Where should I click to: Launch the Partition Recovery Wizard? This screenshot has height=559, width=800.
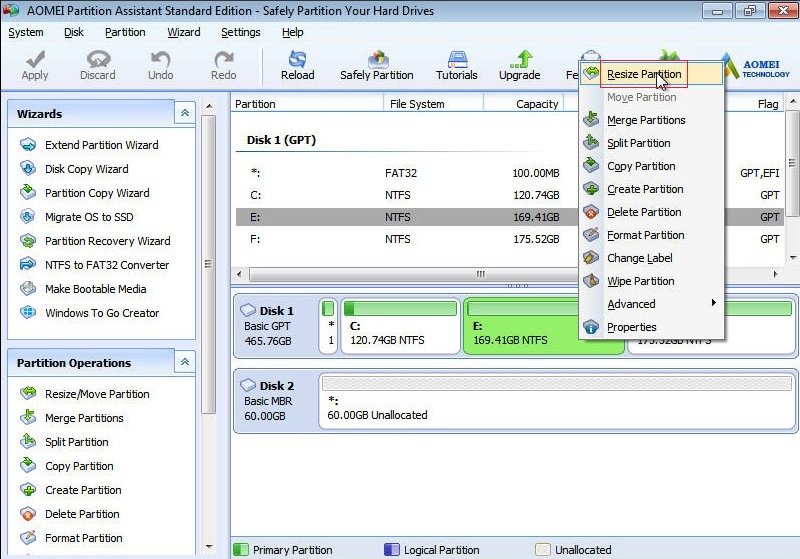coord(95,241)
